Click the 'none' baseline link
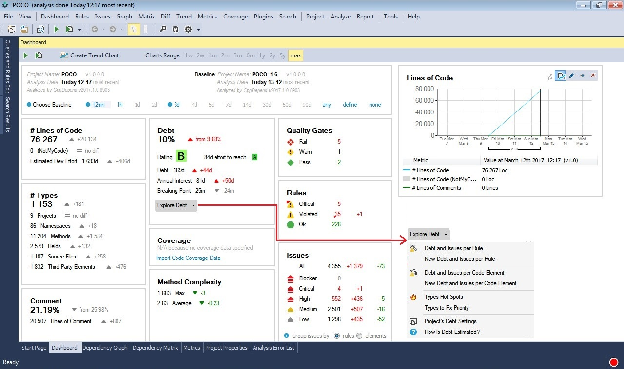Screen dimensions: 624x369 click(x=375, y=105)
